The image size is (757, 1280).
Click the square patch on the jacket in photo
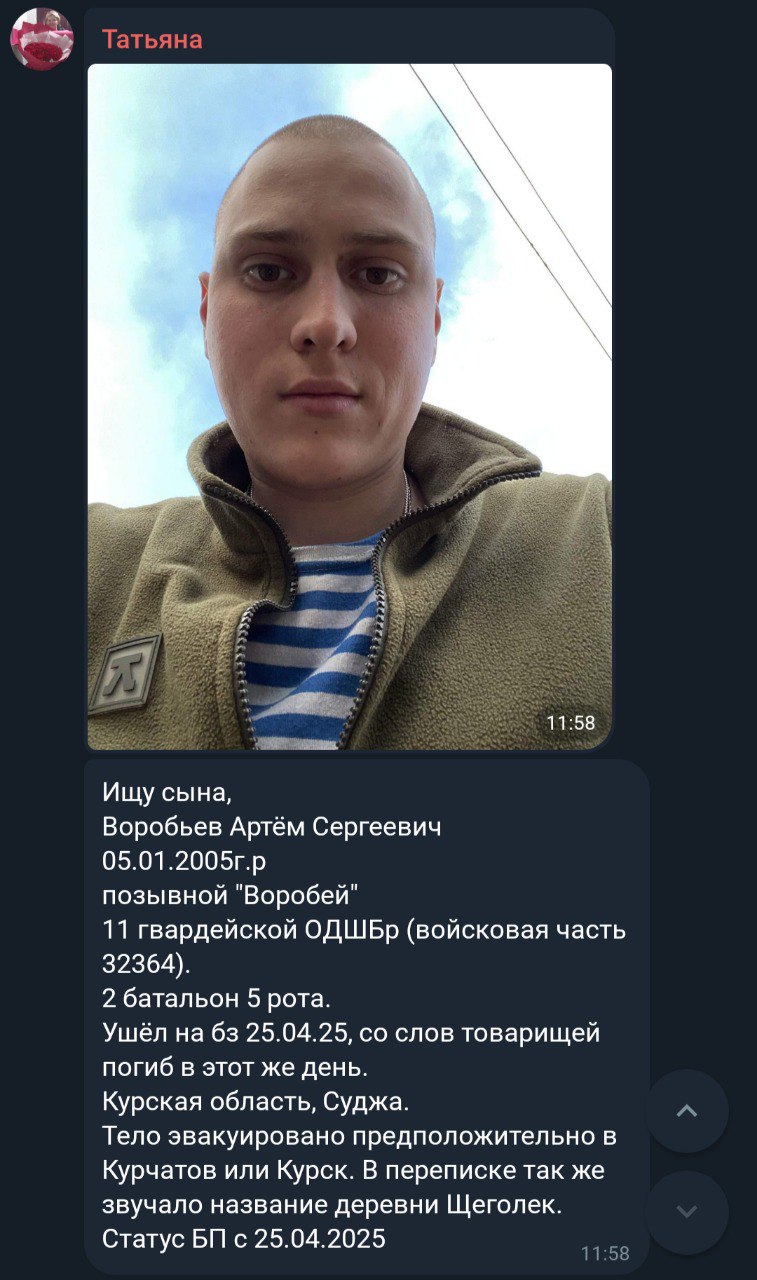[x=124, y=673]
